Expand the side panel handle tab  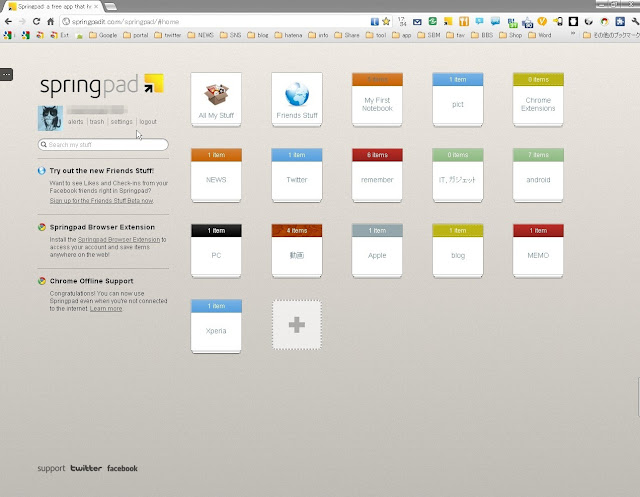[7, 74]
